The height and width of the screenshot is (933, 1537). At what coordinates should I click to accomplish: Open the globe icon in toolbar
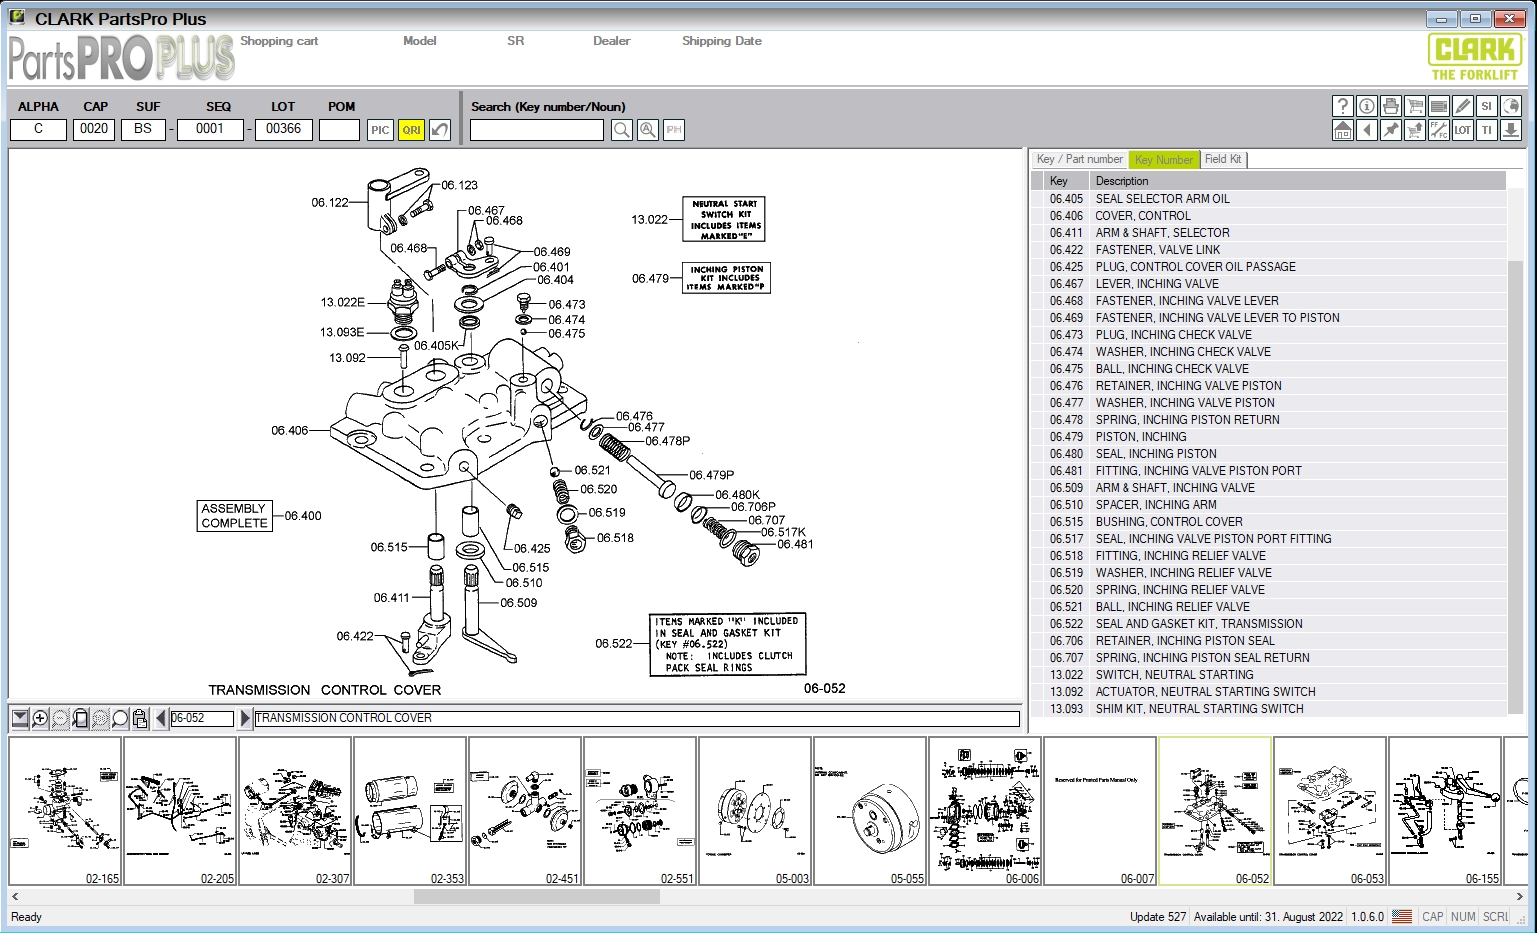coord(1511,106)
